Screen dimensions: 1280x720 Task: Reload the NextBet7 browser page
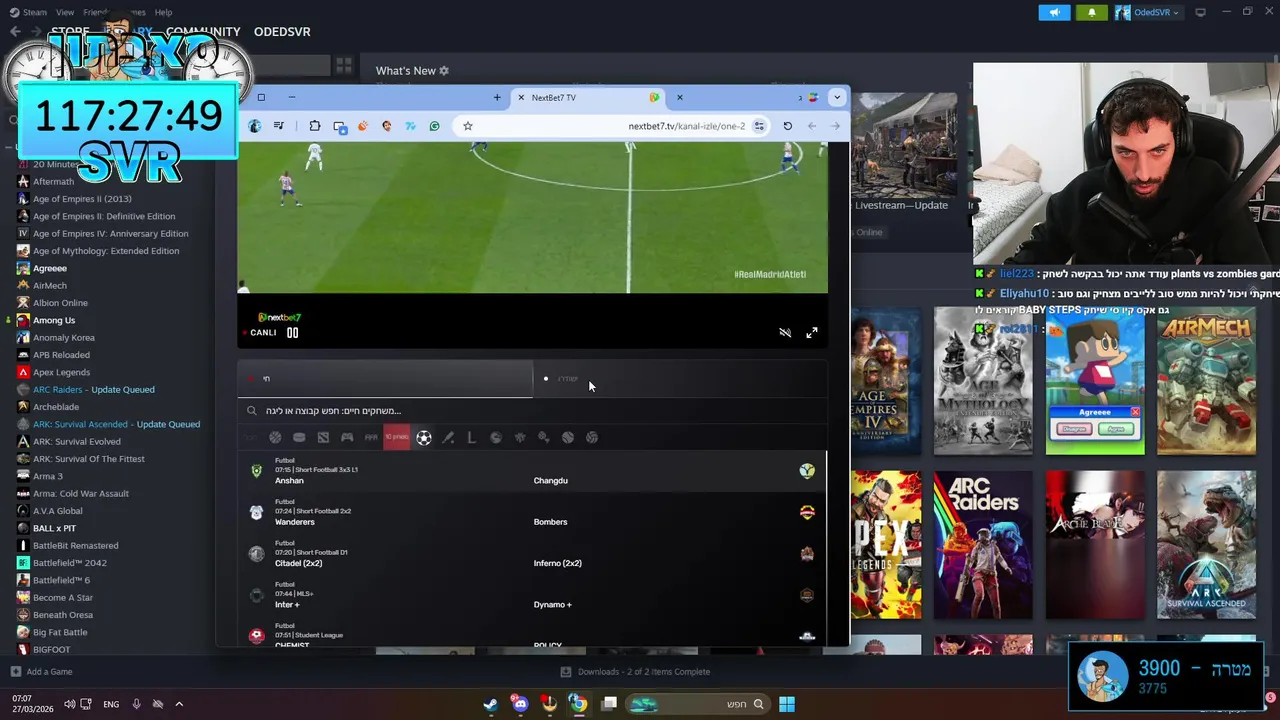(787, 126)
